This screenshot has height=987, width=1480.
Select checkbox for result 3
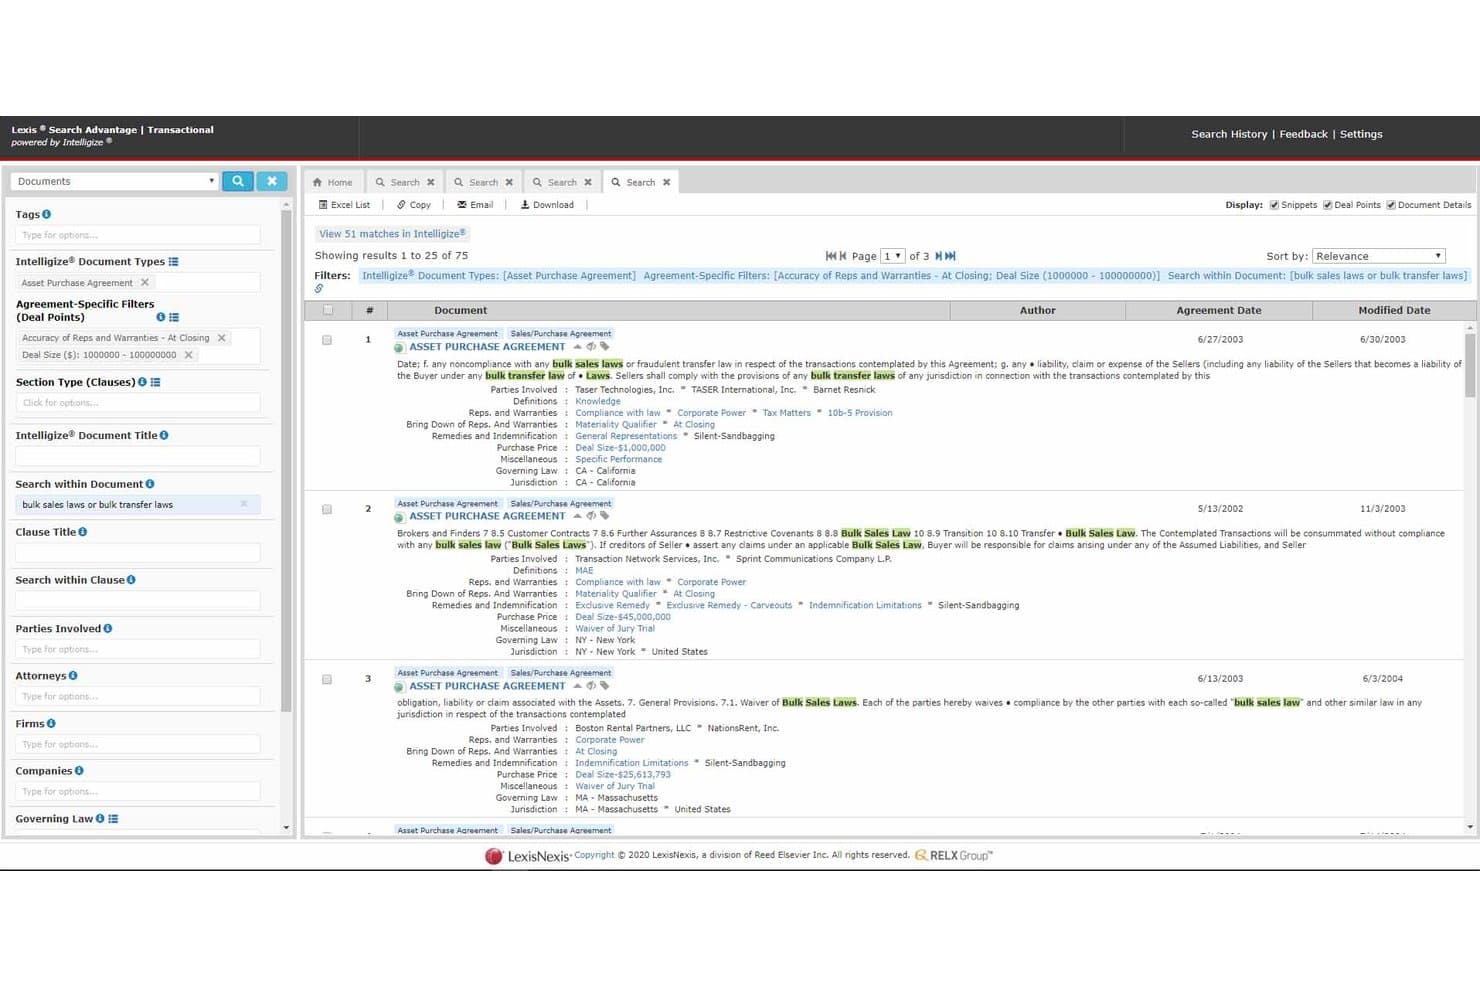tap(327, 679)
